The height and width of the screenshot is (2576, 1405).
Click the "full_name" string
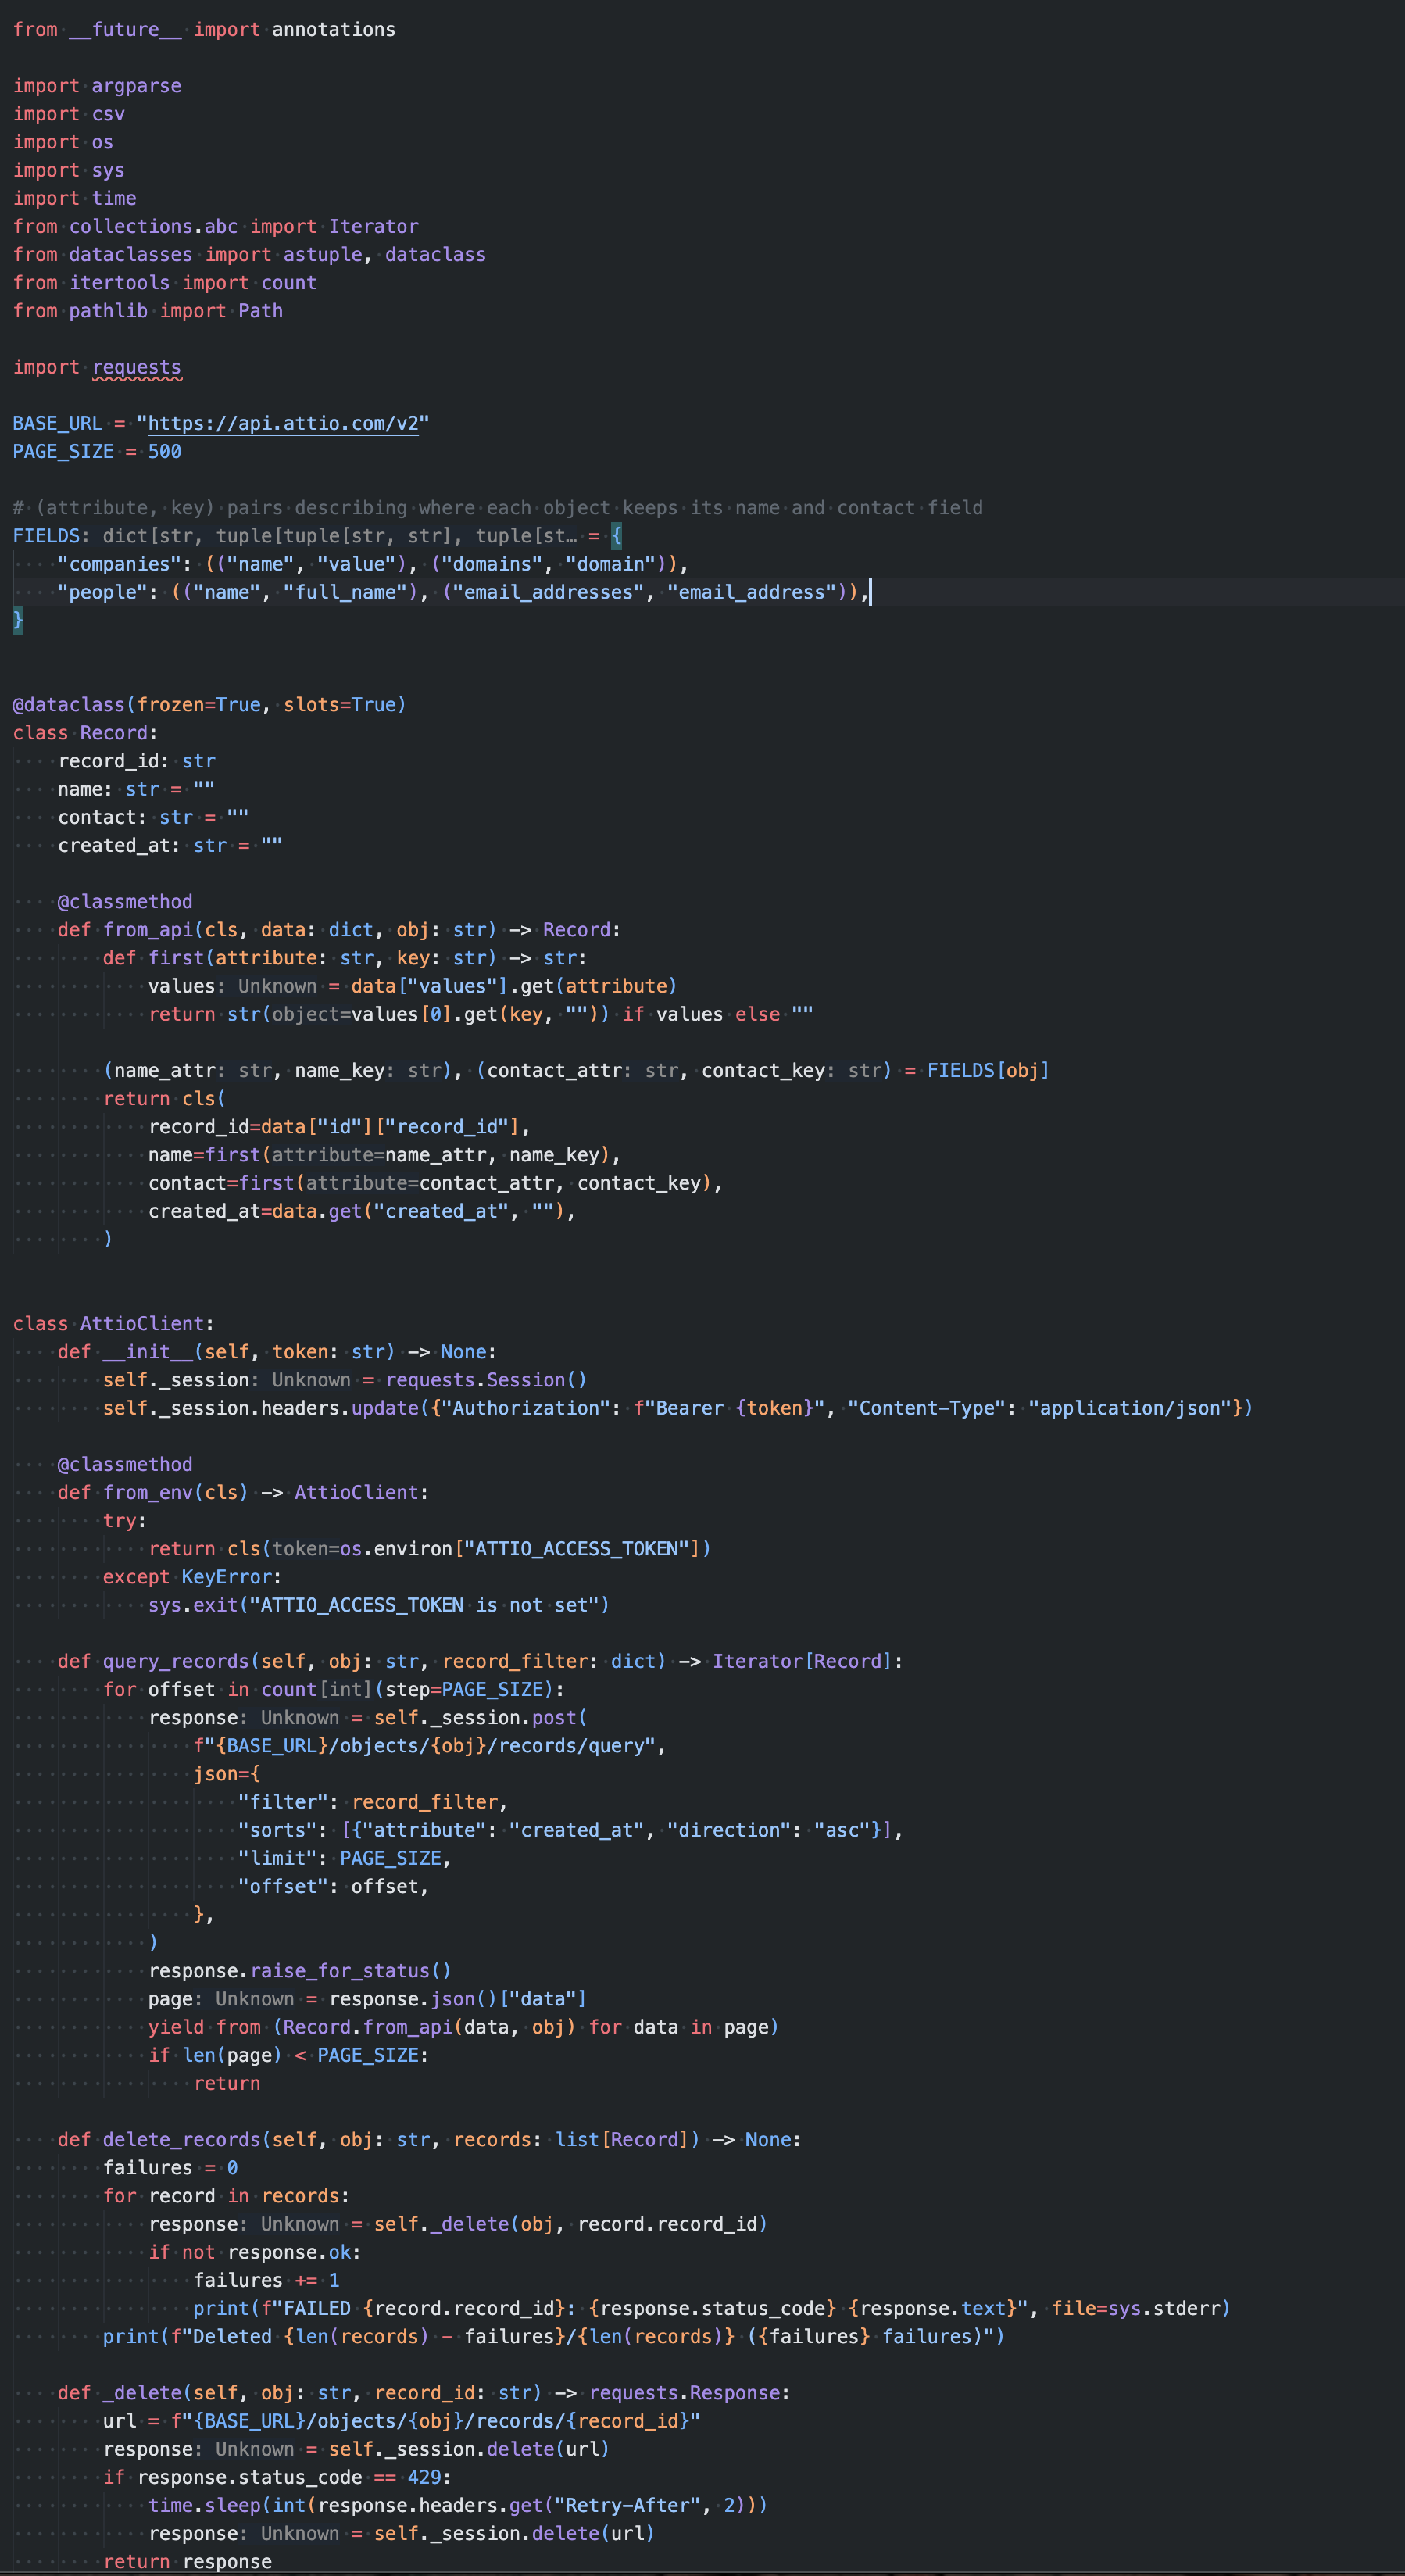346,592
